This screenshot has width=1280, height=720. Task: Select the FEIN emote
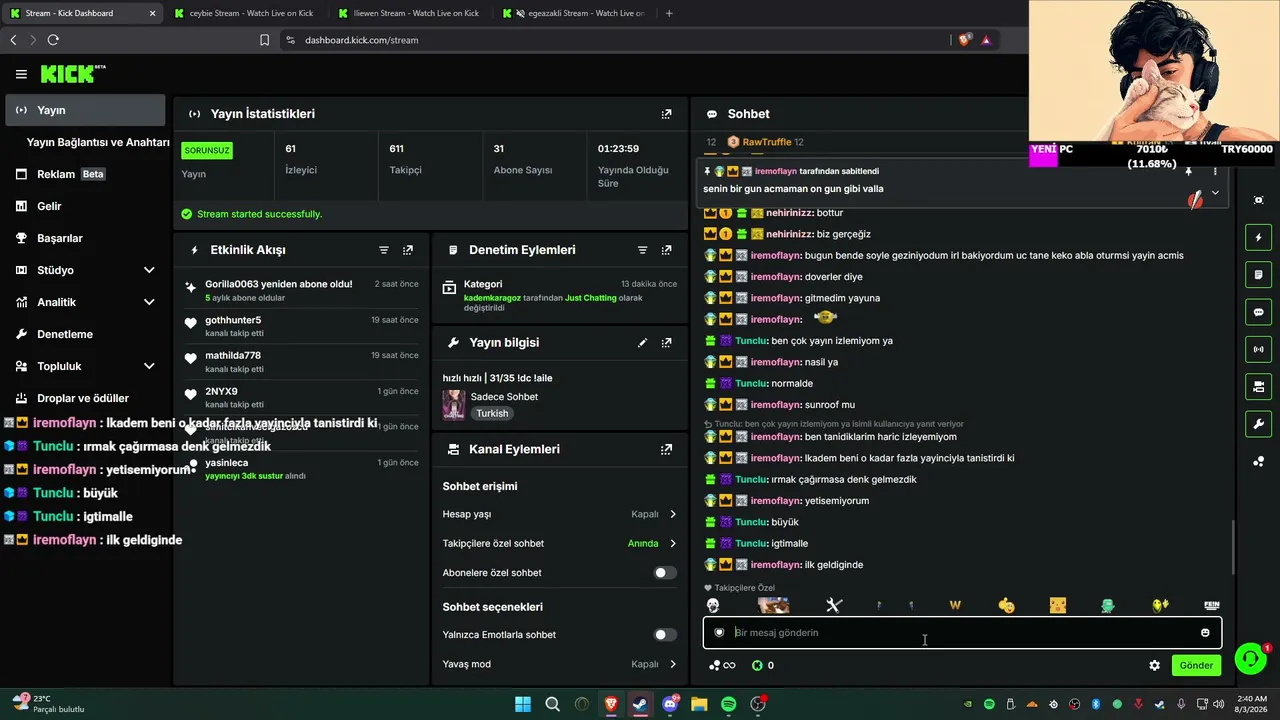(1212, 605)
